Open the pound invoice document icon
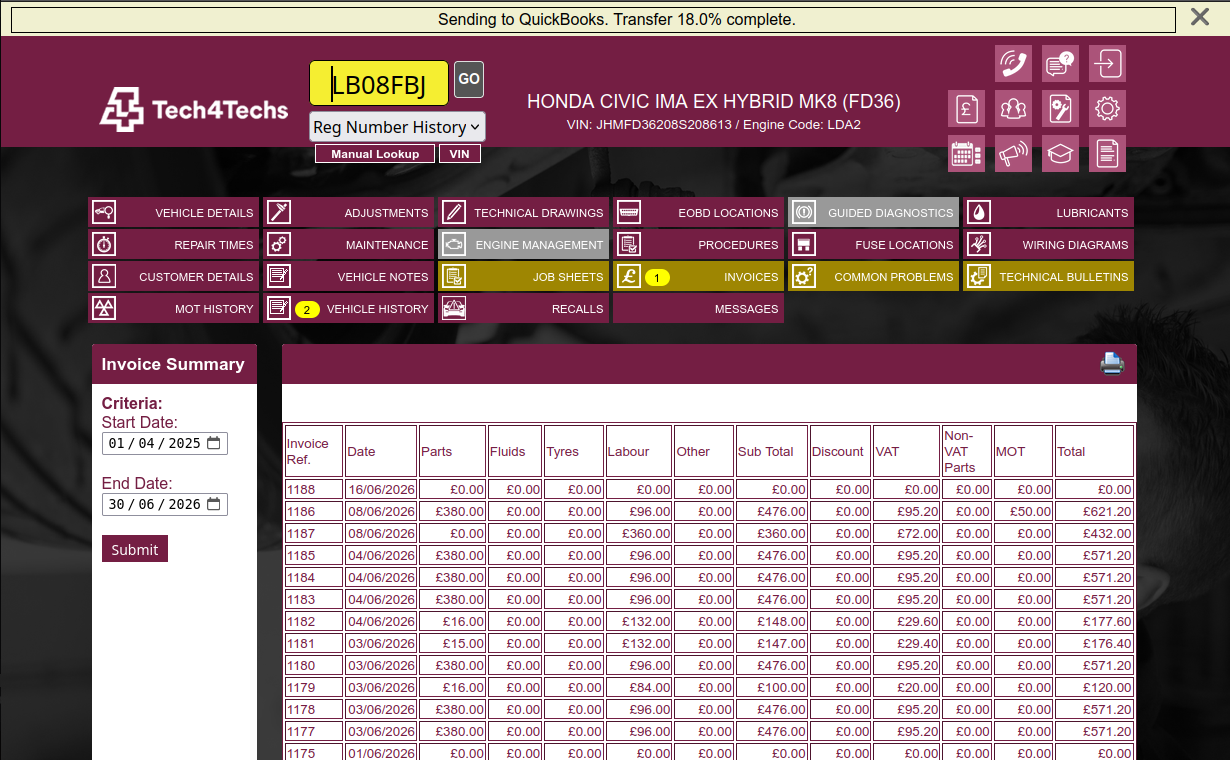The image size is (1230, 760). [966, 109]
